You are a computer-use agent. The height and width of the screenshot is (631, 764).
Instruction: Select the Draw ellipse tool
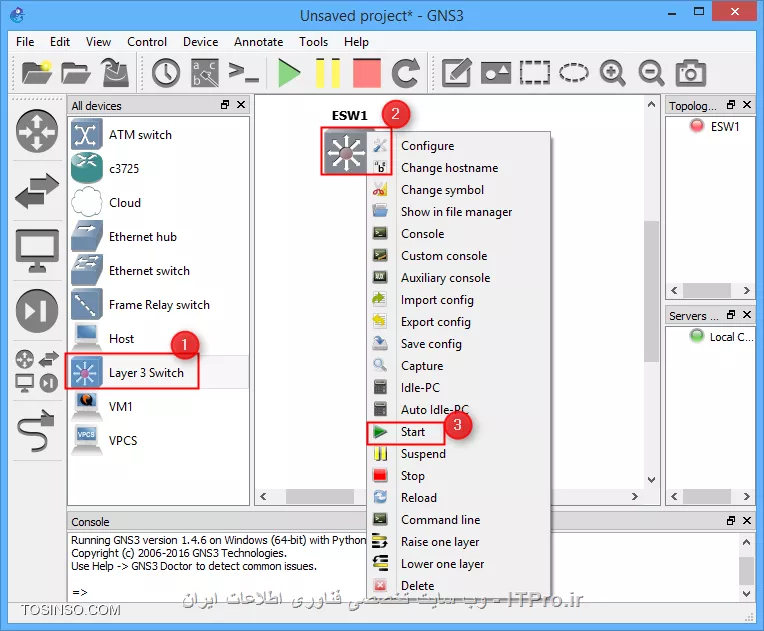573,73
